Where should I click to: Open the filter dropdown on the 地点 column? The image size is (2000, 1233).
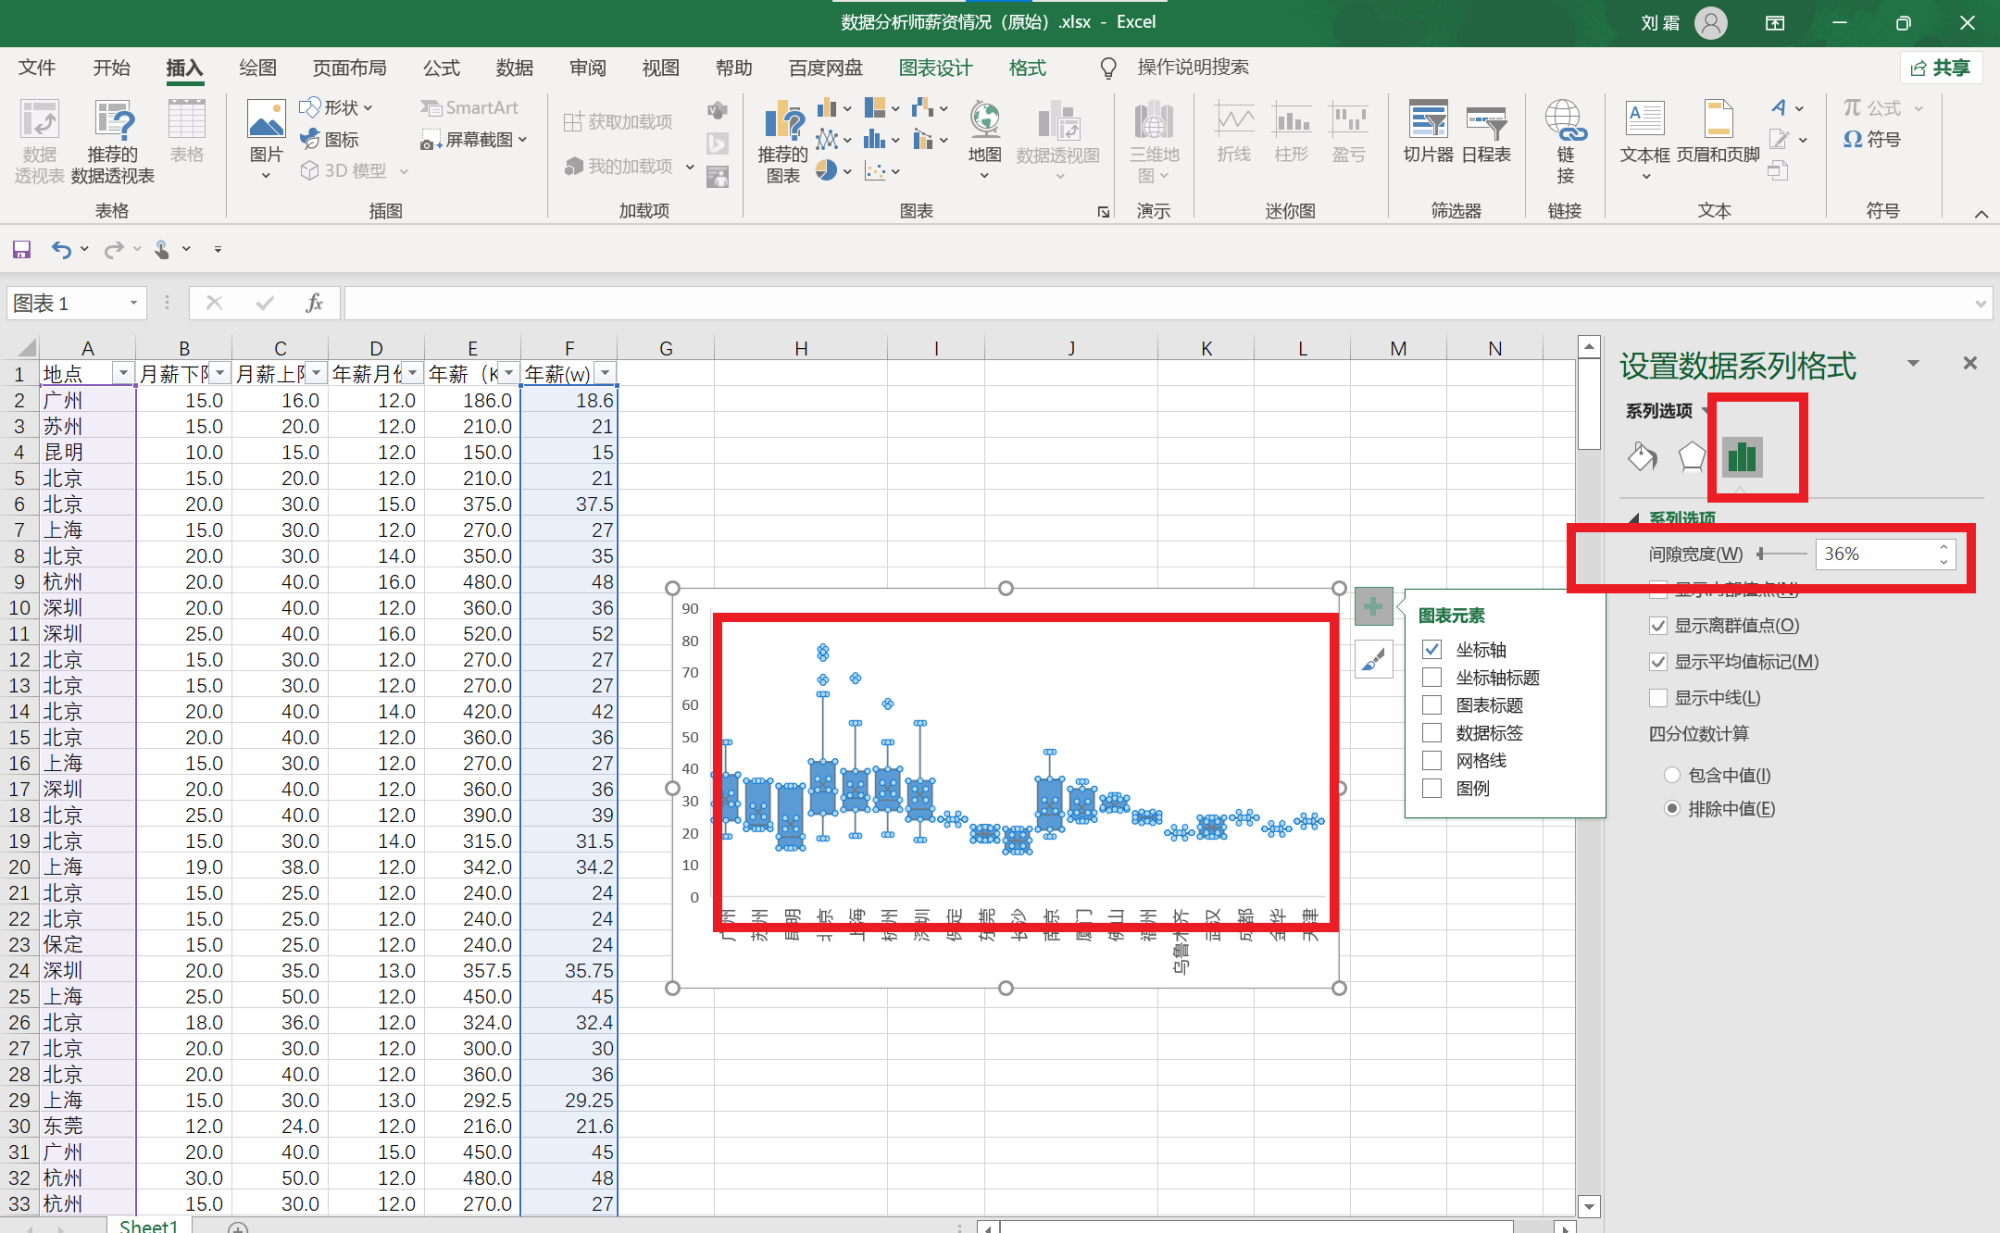123,374
